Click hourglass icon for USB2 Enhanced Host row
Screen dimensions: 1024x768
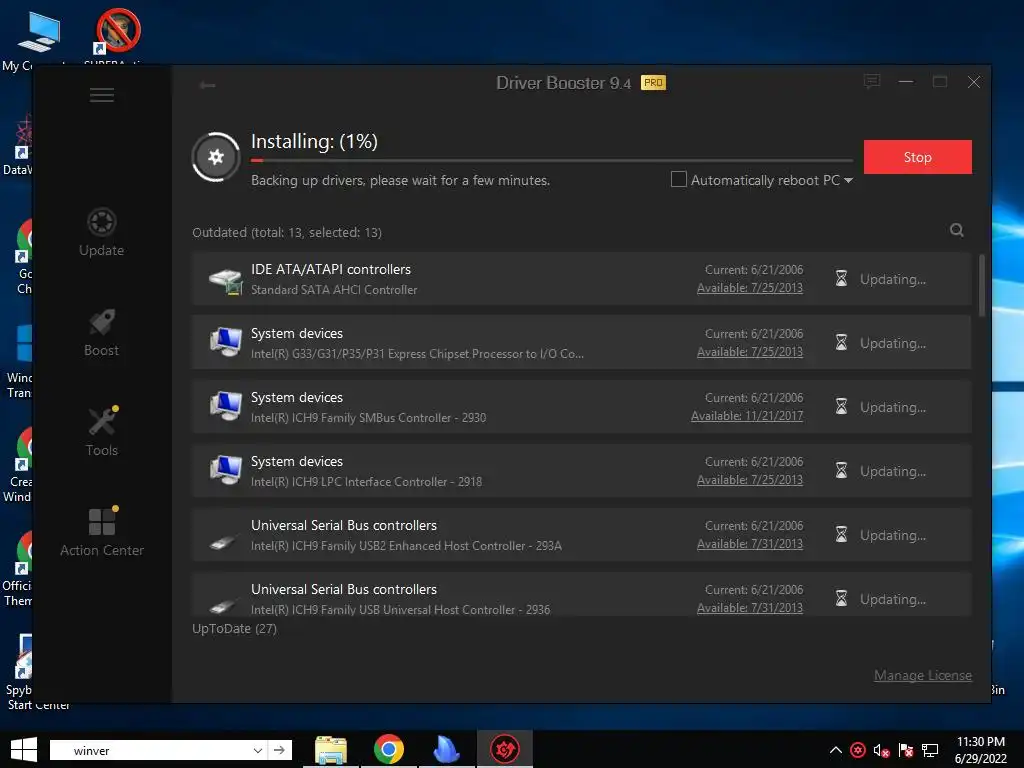click(x=841, y=535)
